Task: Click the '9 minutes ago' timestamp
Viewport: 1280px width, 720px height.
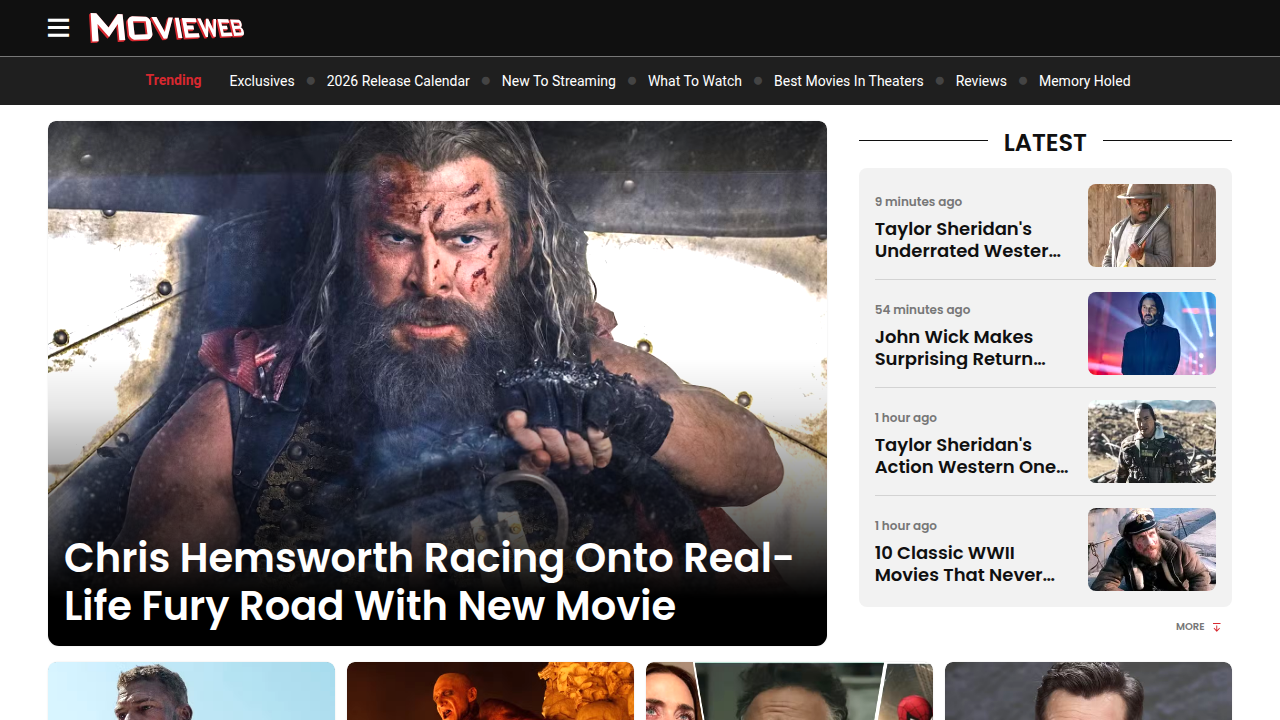Action: coord(918,202)
